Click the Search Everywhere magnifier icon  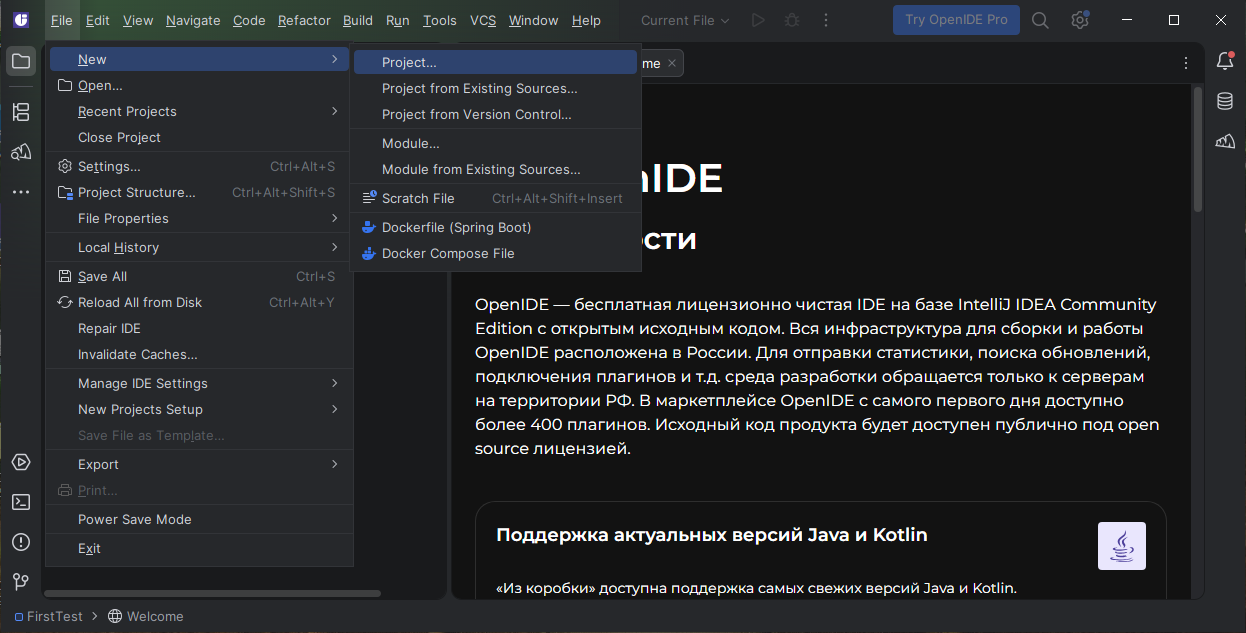click(1040, 20)
